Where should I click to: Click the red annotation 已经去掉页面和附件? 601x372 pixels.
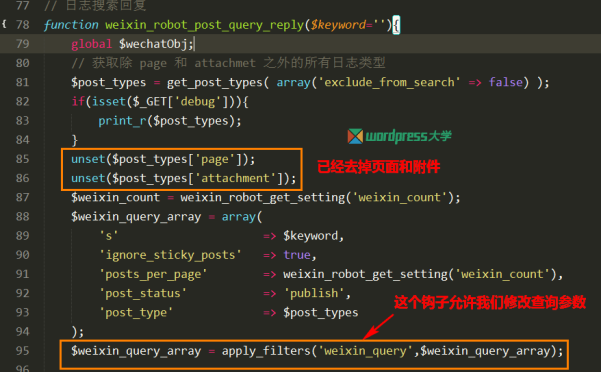click(x=379, y=167)
